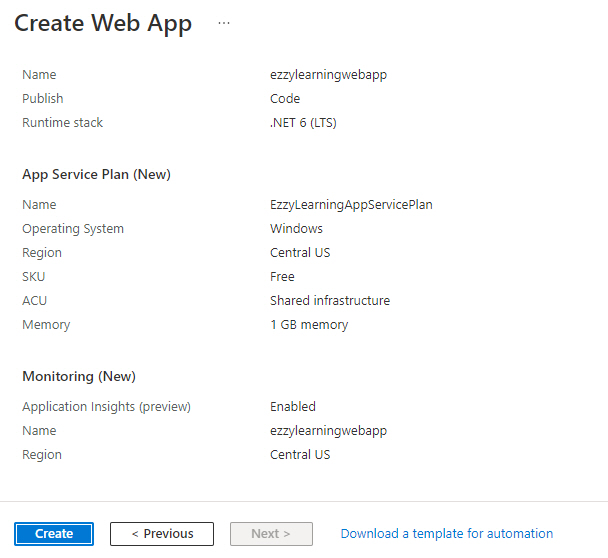Click the Monitoring (New) heading
This screenshot has width=608, height=558.
click(79, 377)
